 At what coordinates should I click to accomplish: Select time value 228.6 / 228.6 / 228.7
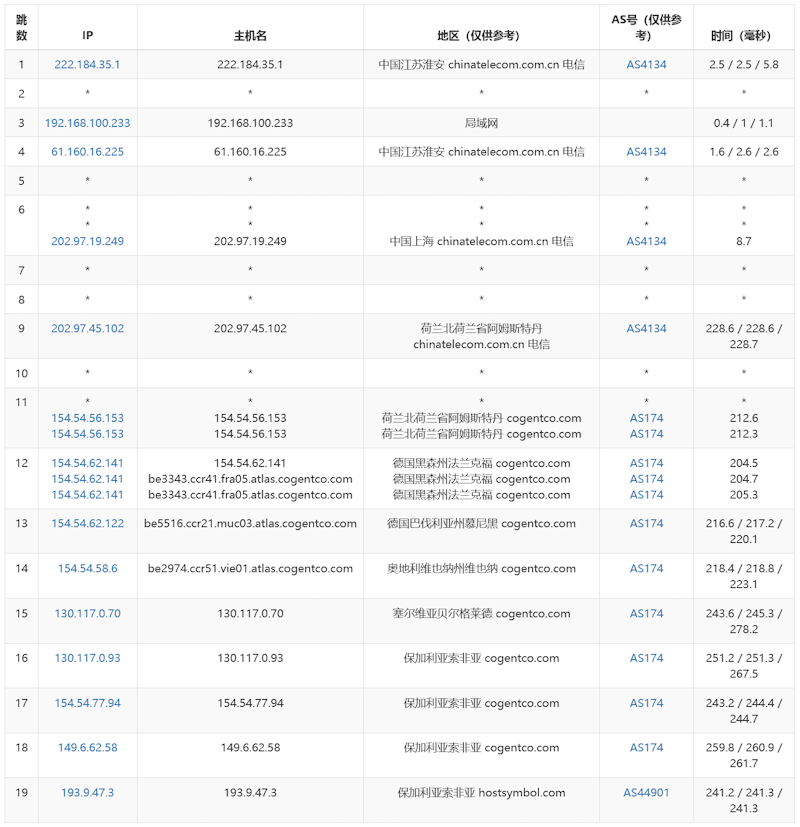click(x=744, y=336)
